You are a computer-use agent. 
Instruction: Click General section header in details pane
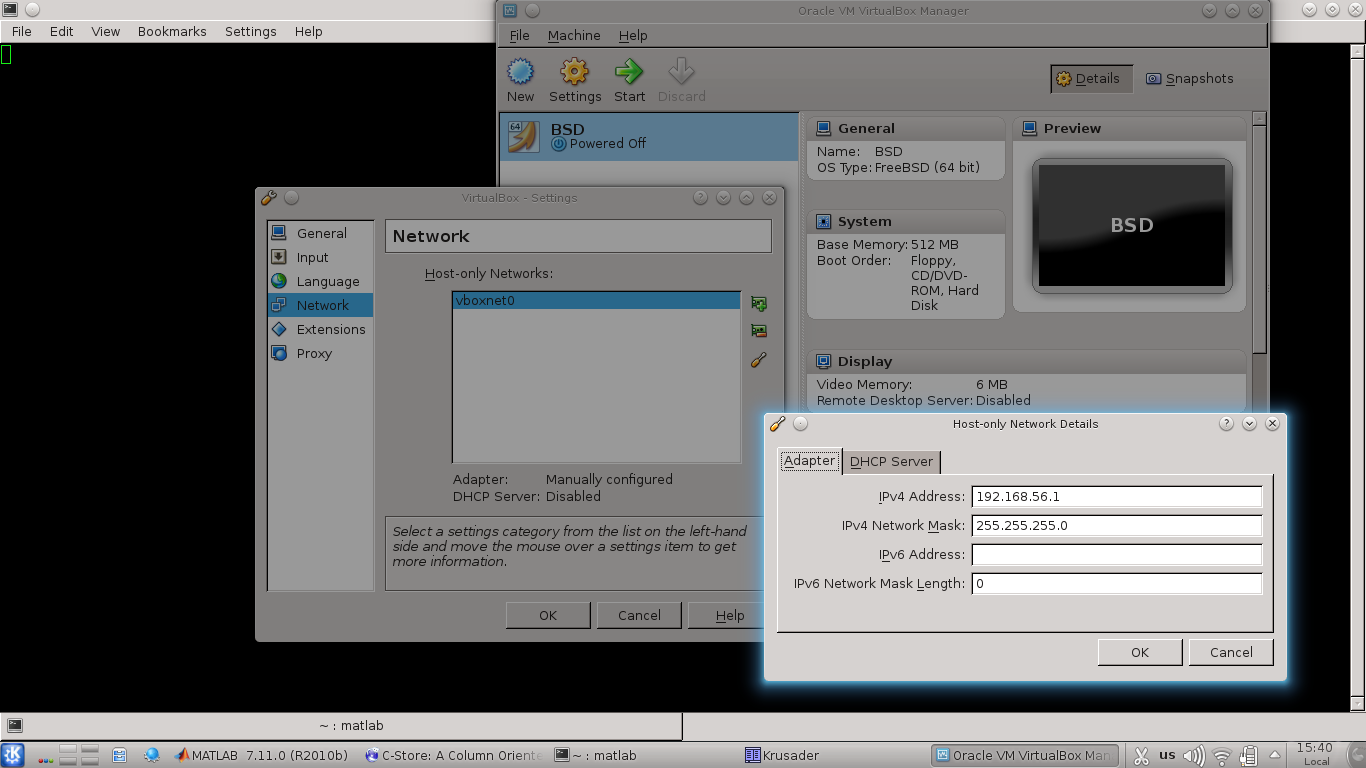pyautogui.click(x=905, y=128)
